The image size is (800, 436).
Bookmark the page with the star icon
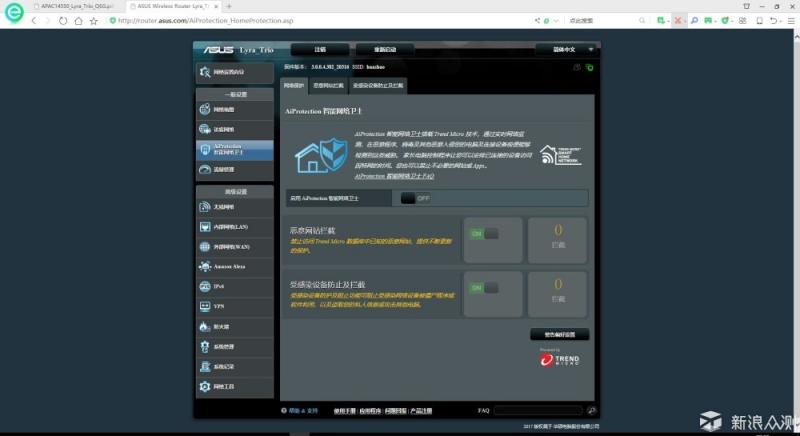tap(93, 20)
